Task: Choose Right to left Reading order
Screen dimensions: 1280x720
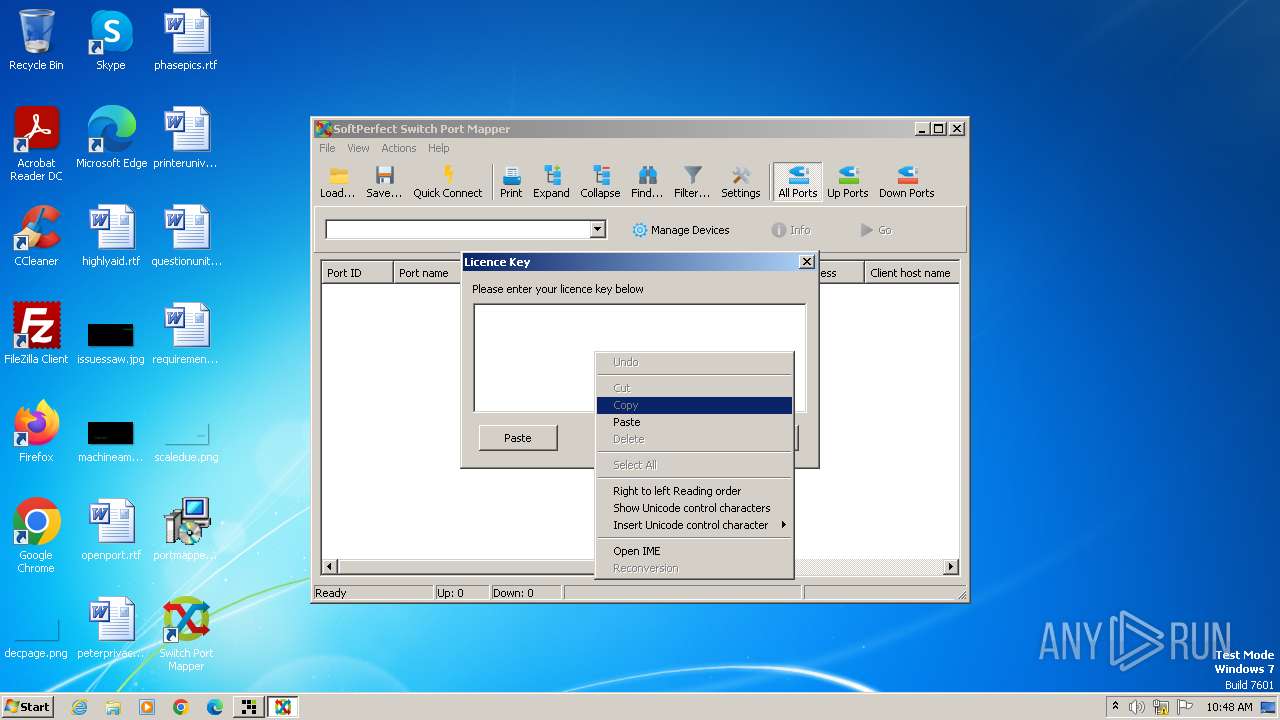Action: [x=694, y=491]
